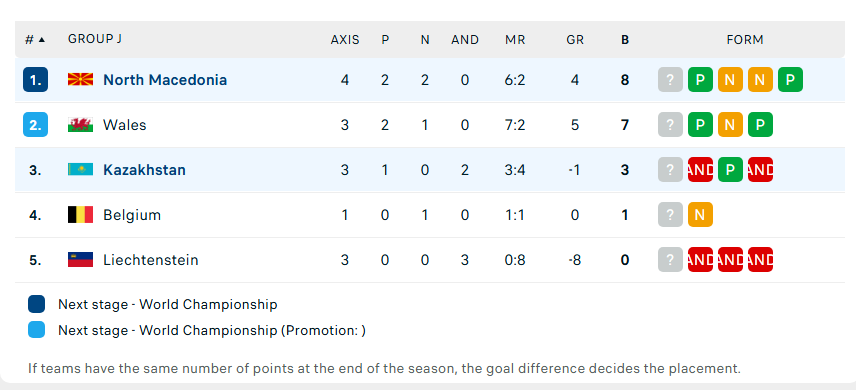Click Liechtenstein's last red form badge
The height and width of the screenshot is (390, 856).
(x=760, y=259)
